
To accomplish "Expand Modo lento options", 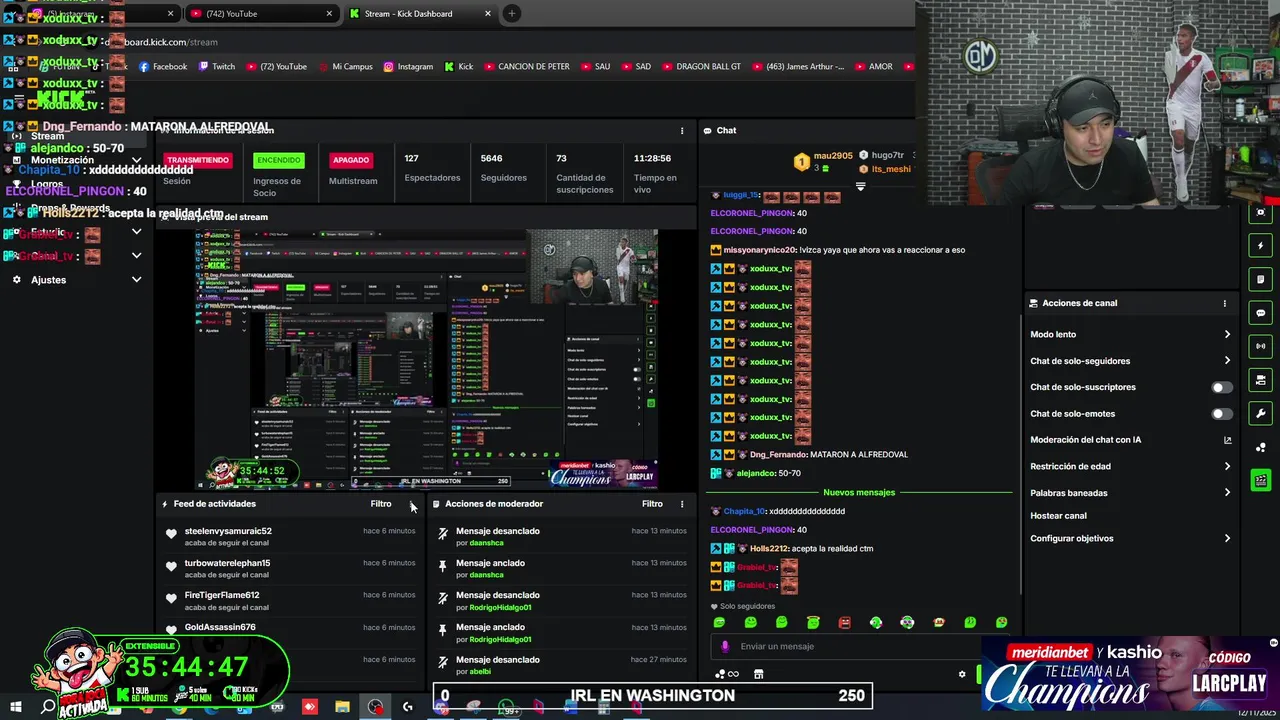I will [1227, 334].
